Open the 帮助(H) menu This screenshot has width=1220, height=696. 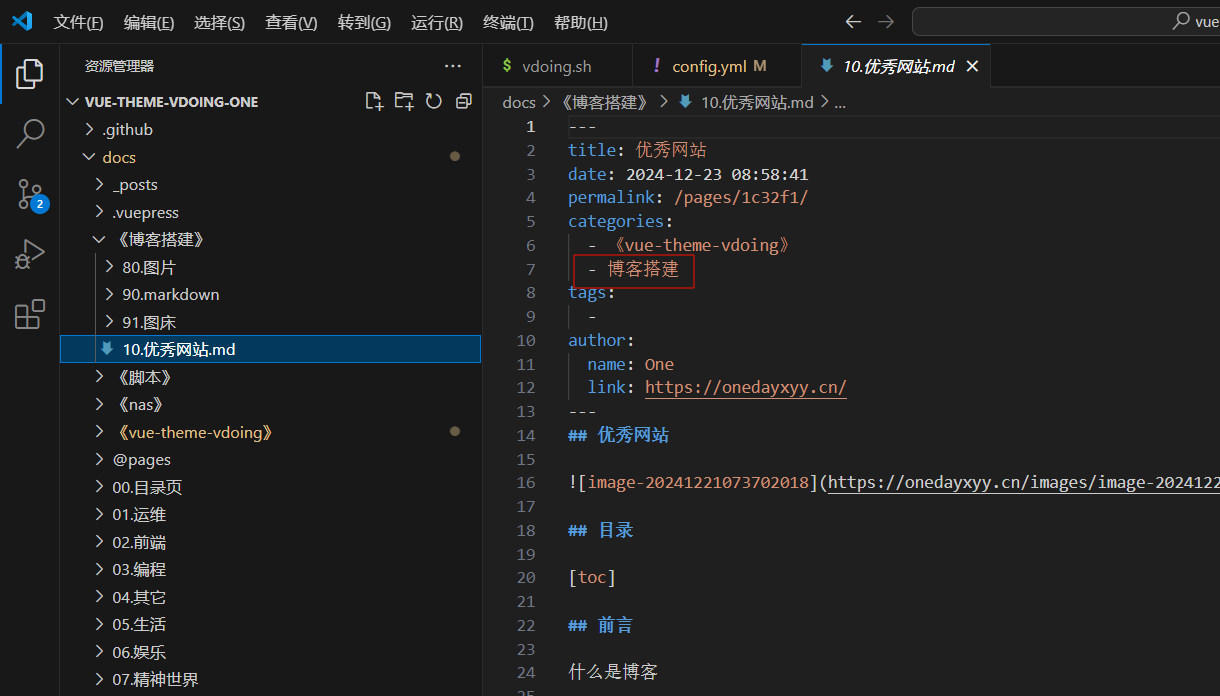580,23
